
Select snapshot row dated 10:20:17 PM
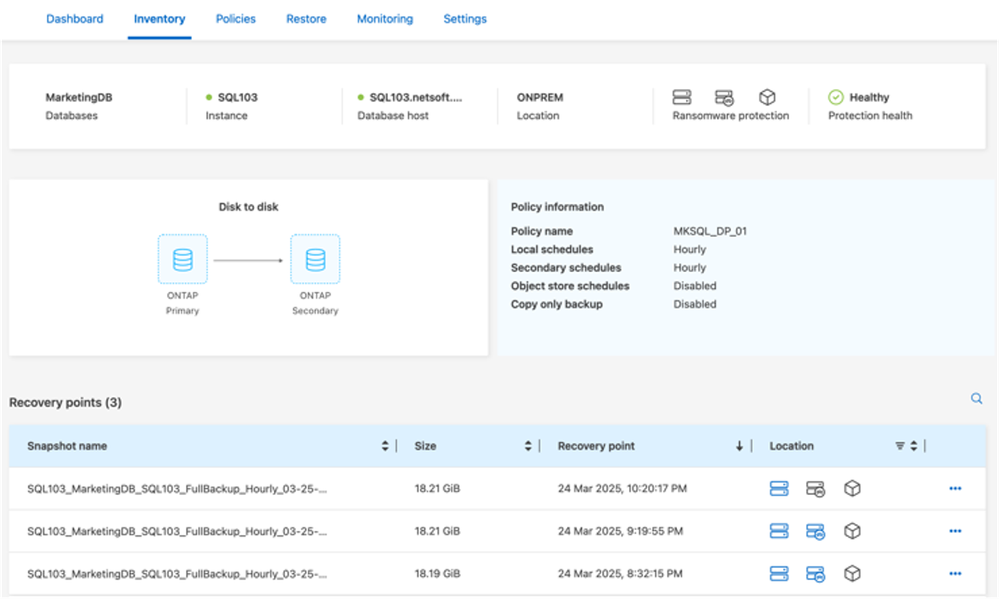pos(497,489)
